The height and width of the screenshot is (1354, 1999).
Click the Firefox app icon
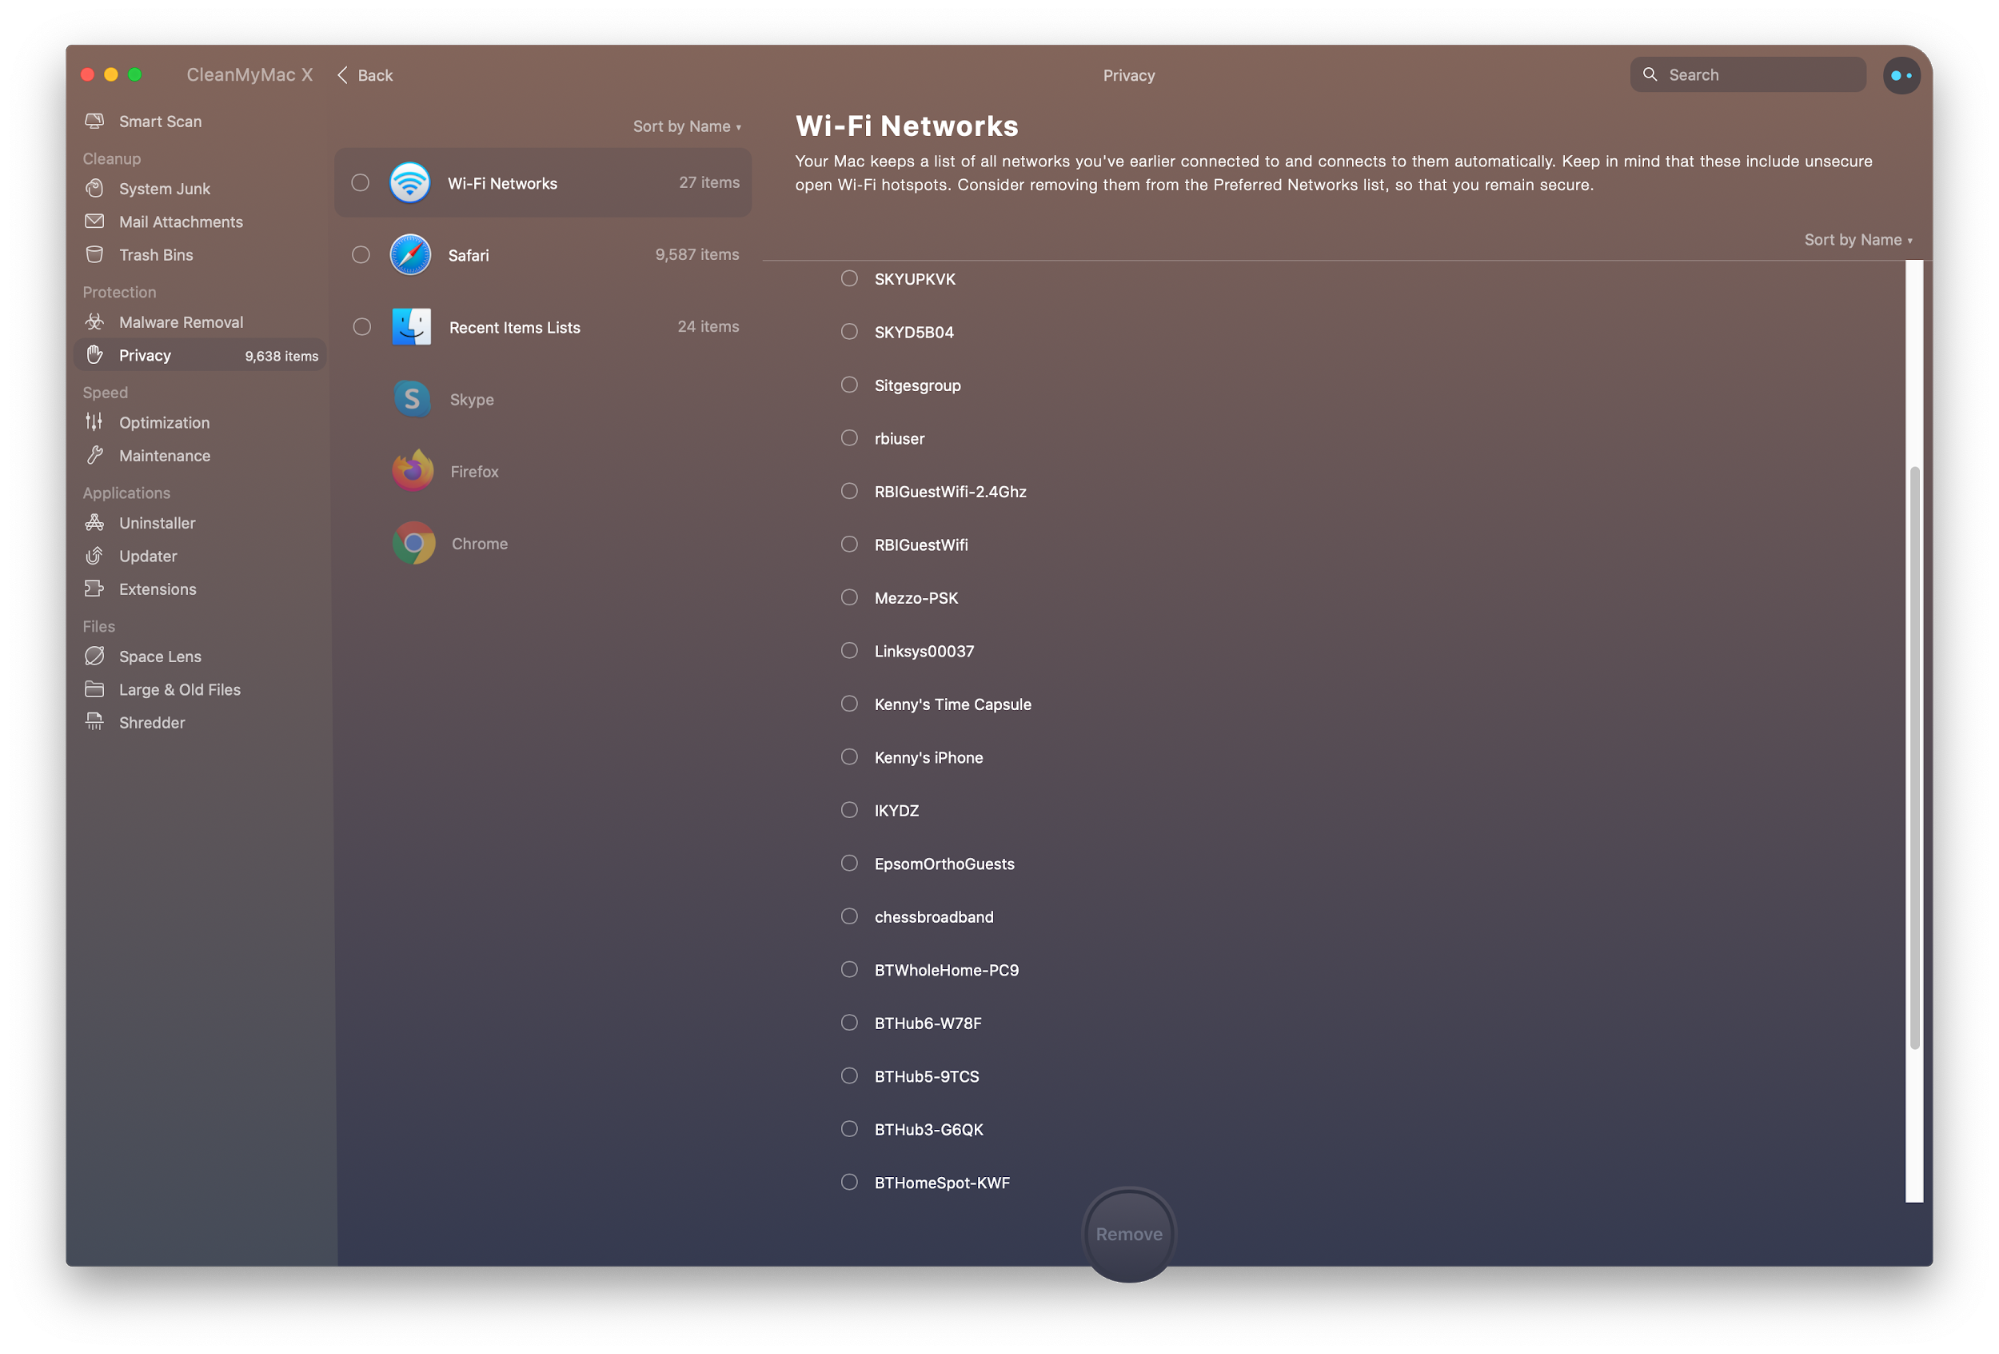(x=413, y=470)
